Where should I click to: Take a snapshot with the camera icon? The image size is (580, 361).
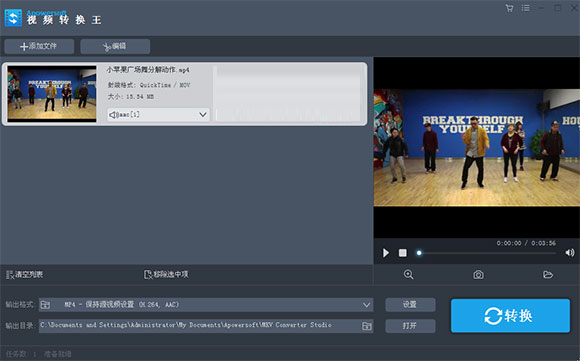(x=478, y=274)
